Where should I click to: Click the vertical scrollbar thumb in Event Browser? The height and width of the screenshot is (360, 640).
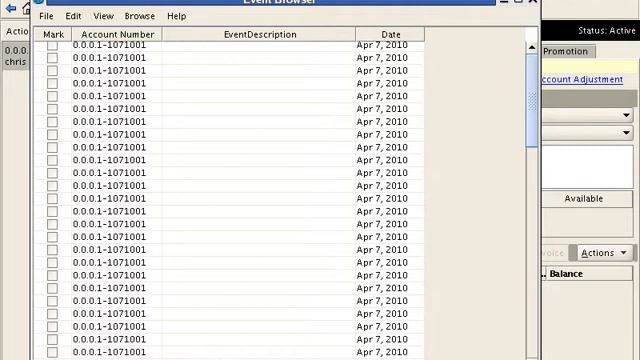point(532,101)
